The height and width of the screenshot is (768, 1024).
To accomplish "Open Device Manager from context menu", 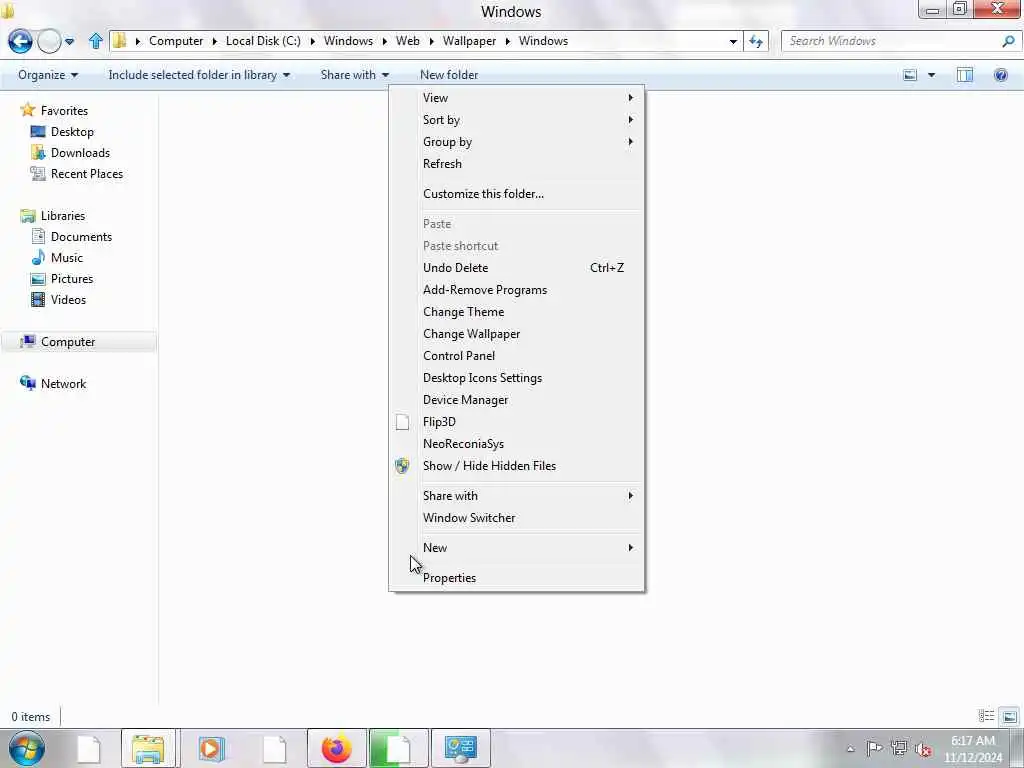I will pos(517,400).
